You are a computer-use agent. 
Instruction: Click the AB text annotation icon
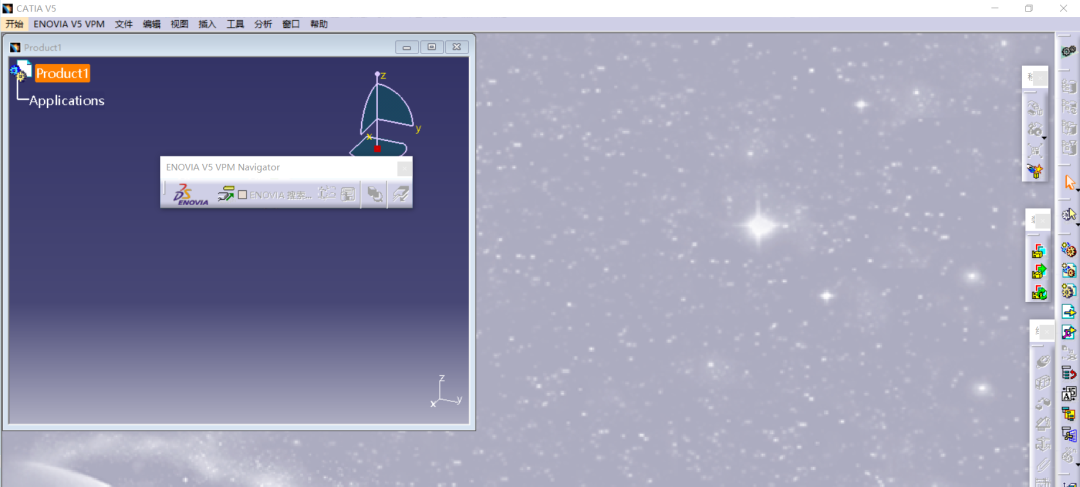pyautogui.click(x=1068, y=394)
